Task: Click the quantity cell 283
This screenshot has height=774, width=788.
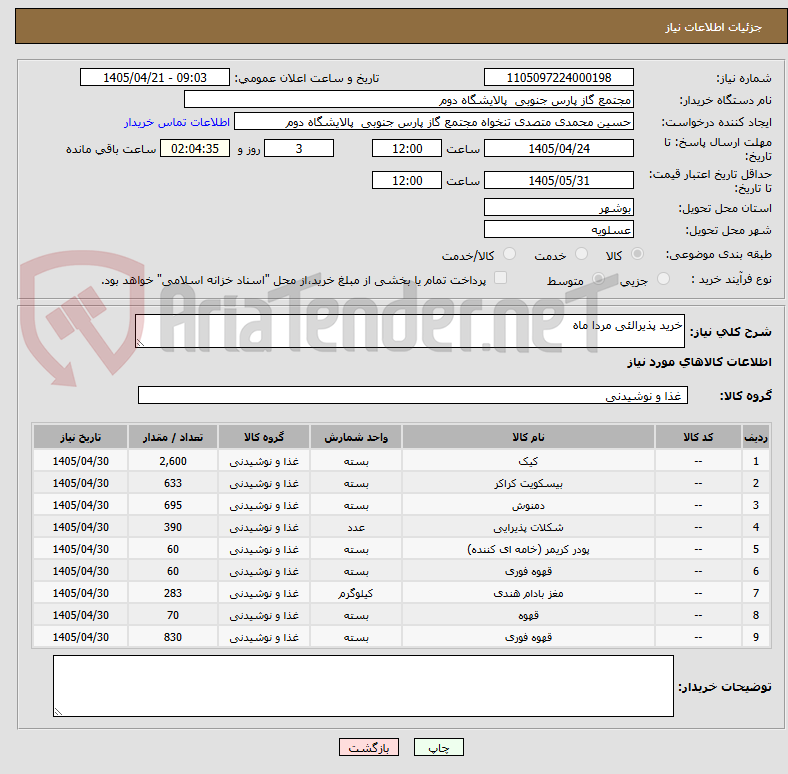Action: point(173,593)
